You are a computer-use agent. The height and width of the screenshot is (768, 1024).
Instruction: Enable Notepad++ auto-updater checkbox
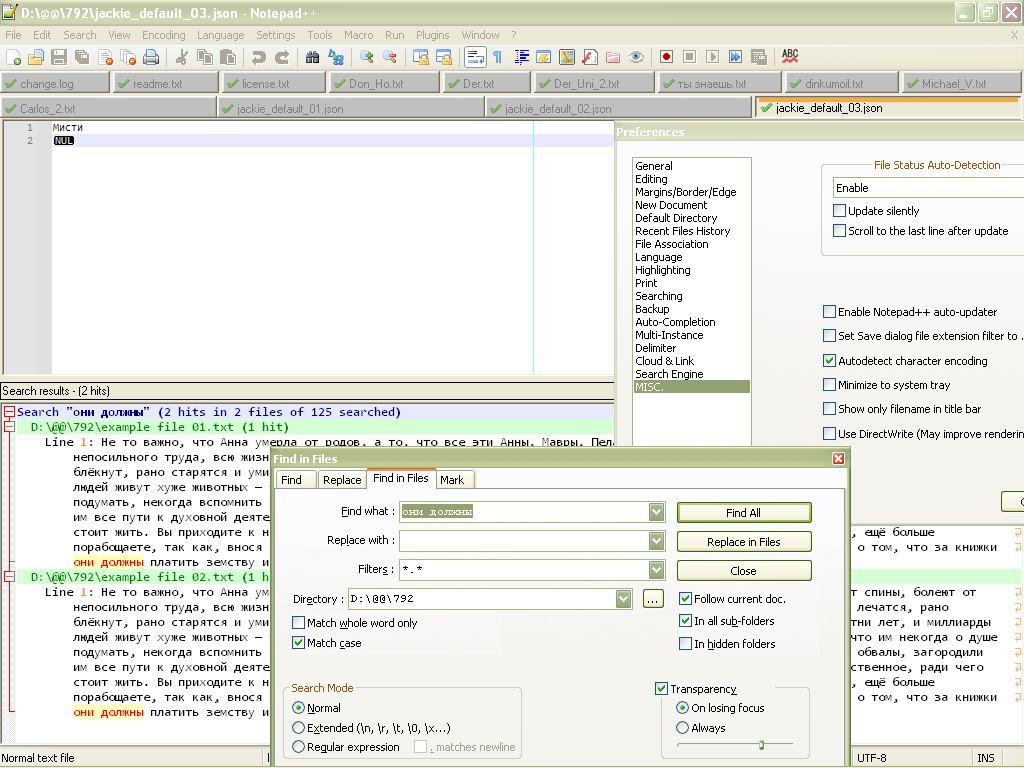click(829, 312)
